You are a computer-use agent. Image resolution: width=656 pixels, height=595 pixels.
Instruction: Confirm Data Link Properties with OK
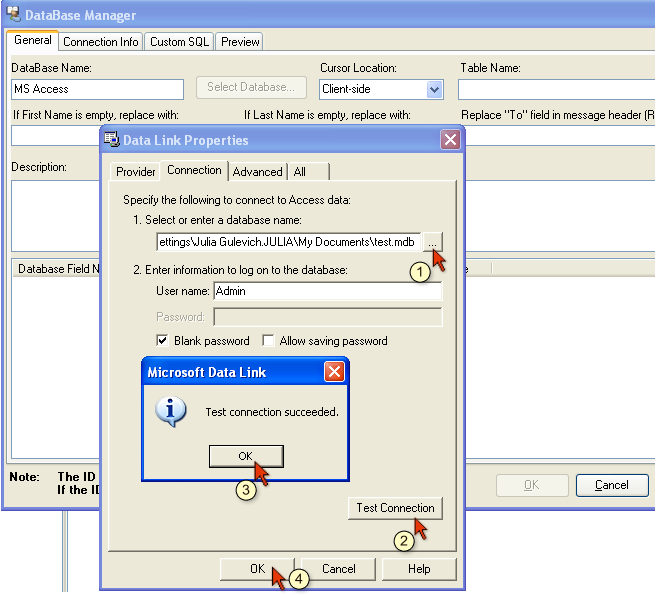click(257, 569)
